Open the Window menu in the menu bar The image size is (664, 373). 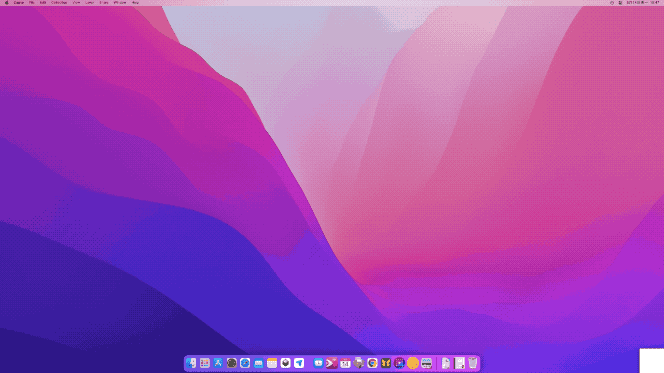120,3
